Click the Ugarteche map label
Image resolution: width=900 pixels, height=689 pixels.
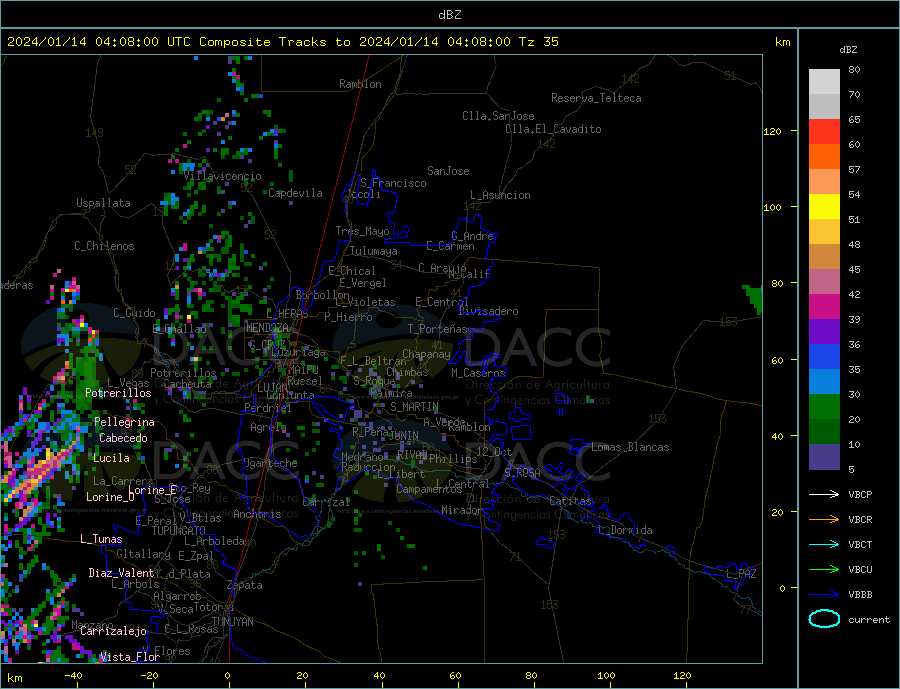(x=270, y=463)
